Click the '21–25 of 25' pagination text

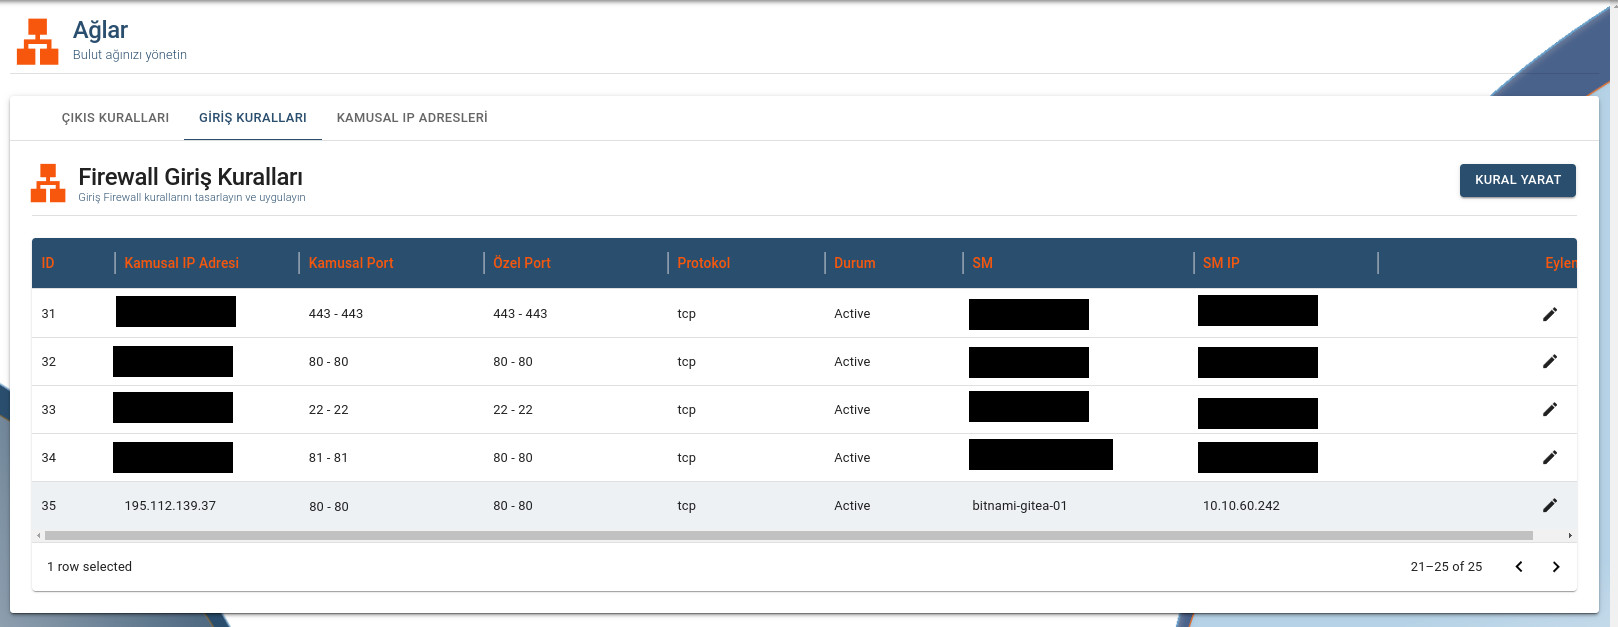(1447, 567)
